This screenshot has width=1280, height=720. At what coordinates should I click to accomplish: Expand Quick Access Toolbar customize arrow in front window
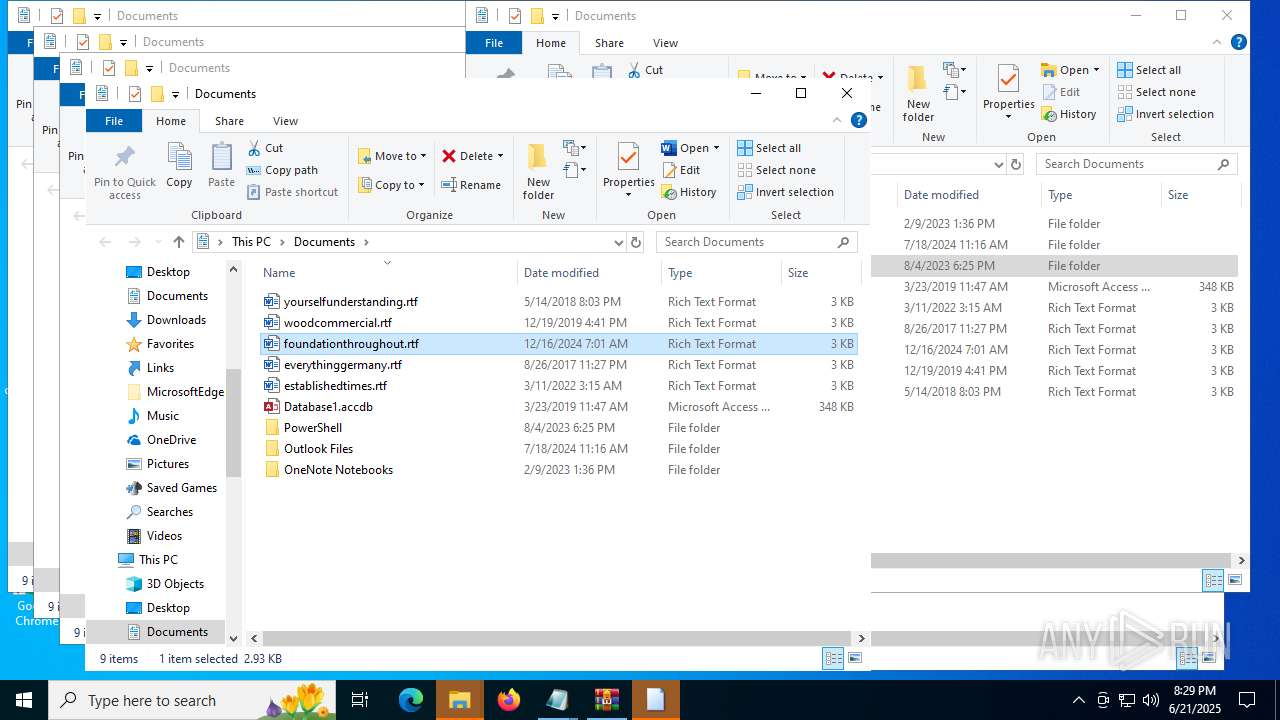(x=175, y=94)
